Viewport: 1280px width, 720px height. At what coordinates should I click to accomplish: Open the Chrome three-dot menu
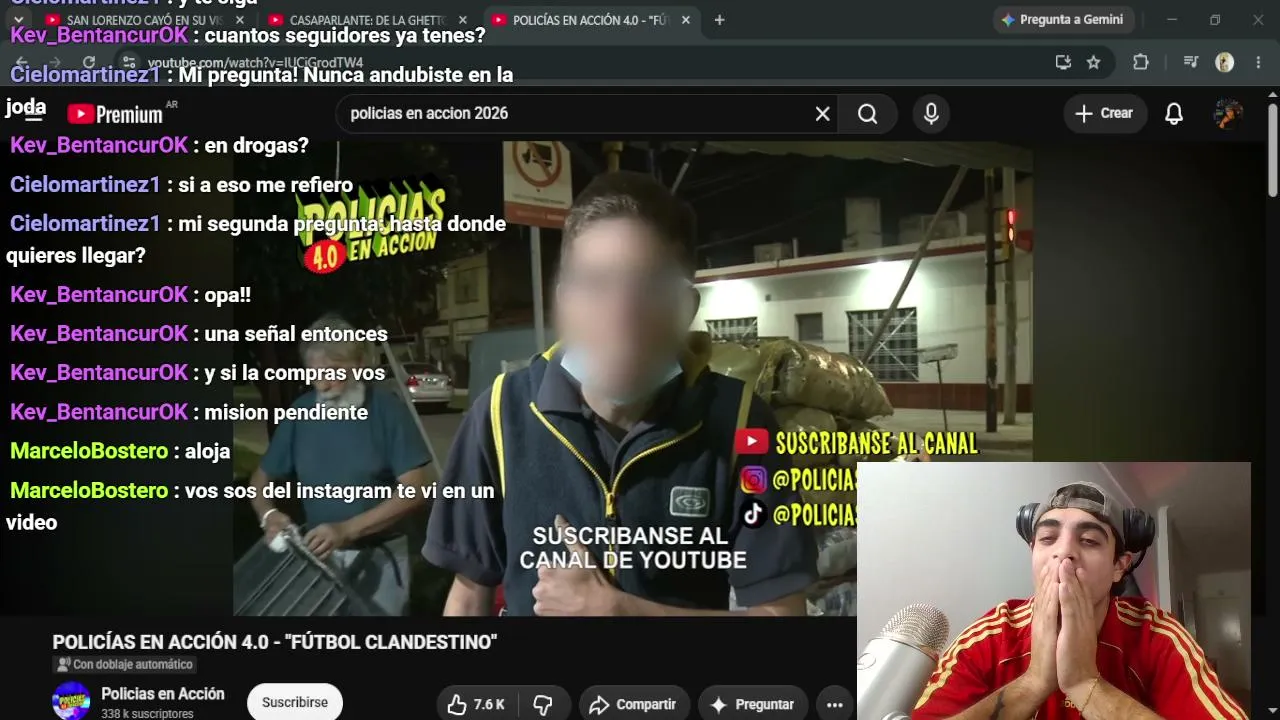point(1258,62)
